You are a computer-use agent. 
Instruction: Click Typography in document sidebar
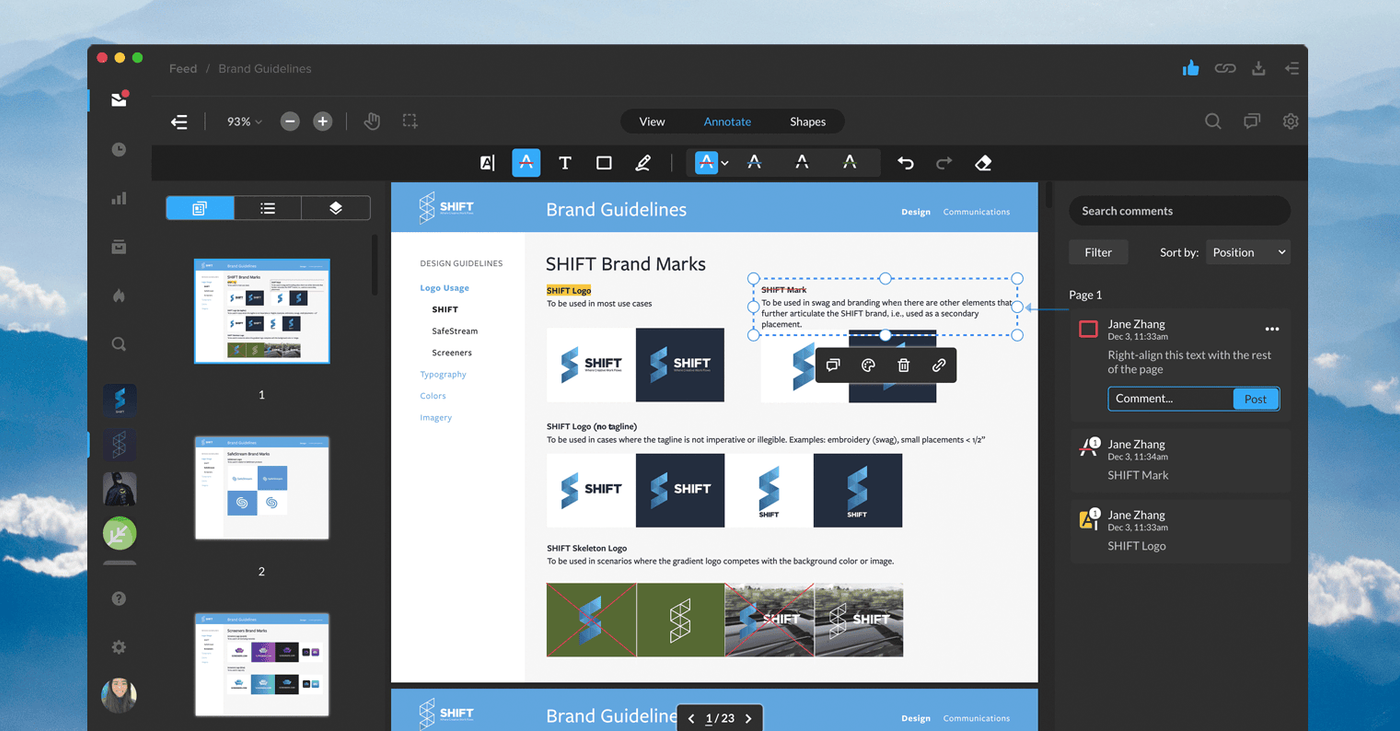(x=443, y=374)
